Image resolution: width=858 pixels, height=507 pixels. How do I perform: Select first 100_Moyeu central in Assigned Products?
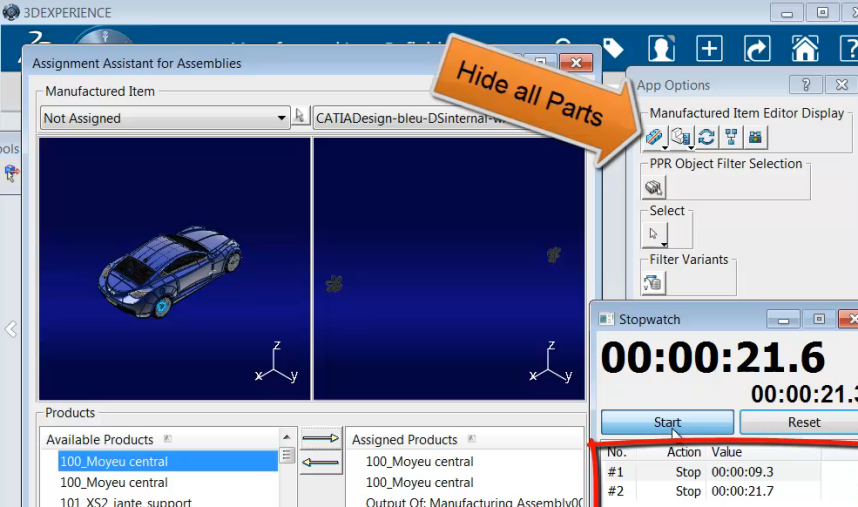tap(419, 462)
